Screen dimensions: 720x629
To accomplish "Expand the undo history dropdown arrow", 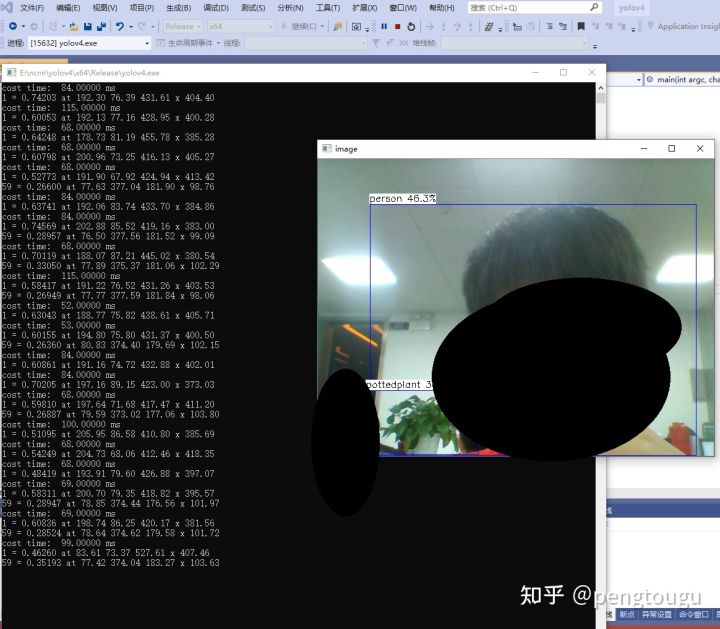I will (x=131, y=27).
